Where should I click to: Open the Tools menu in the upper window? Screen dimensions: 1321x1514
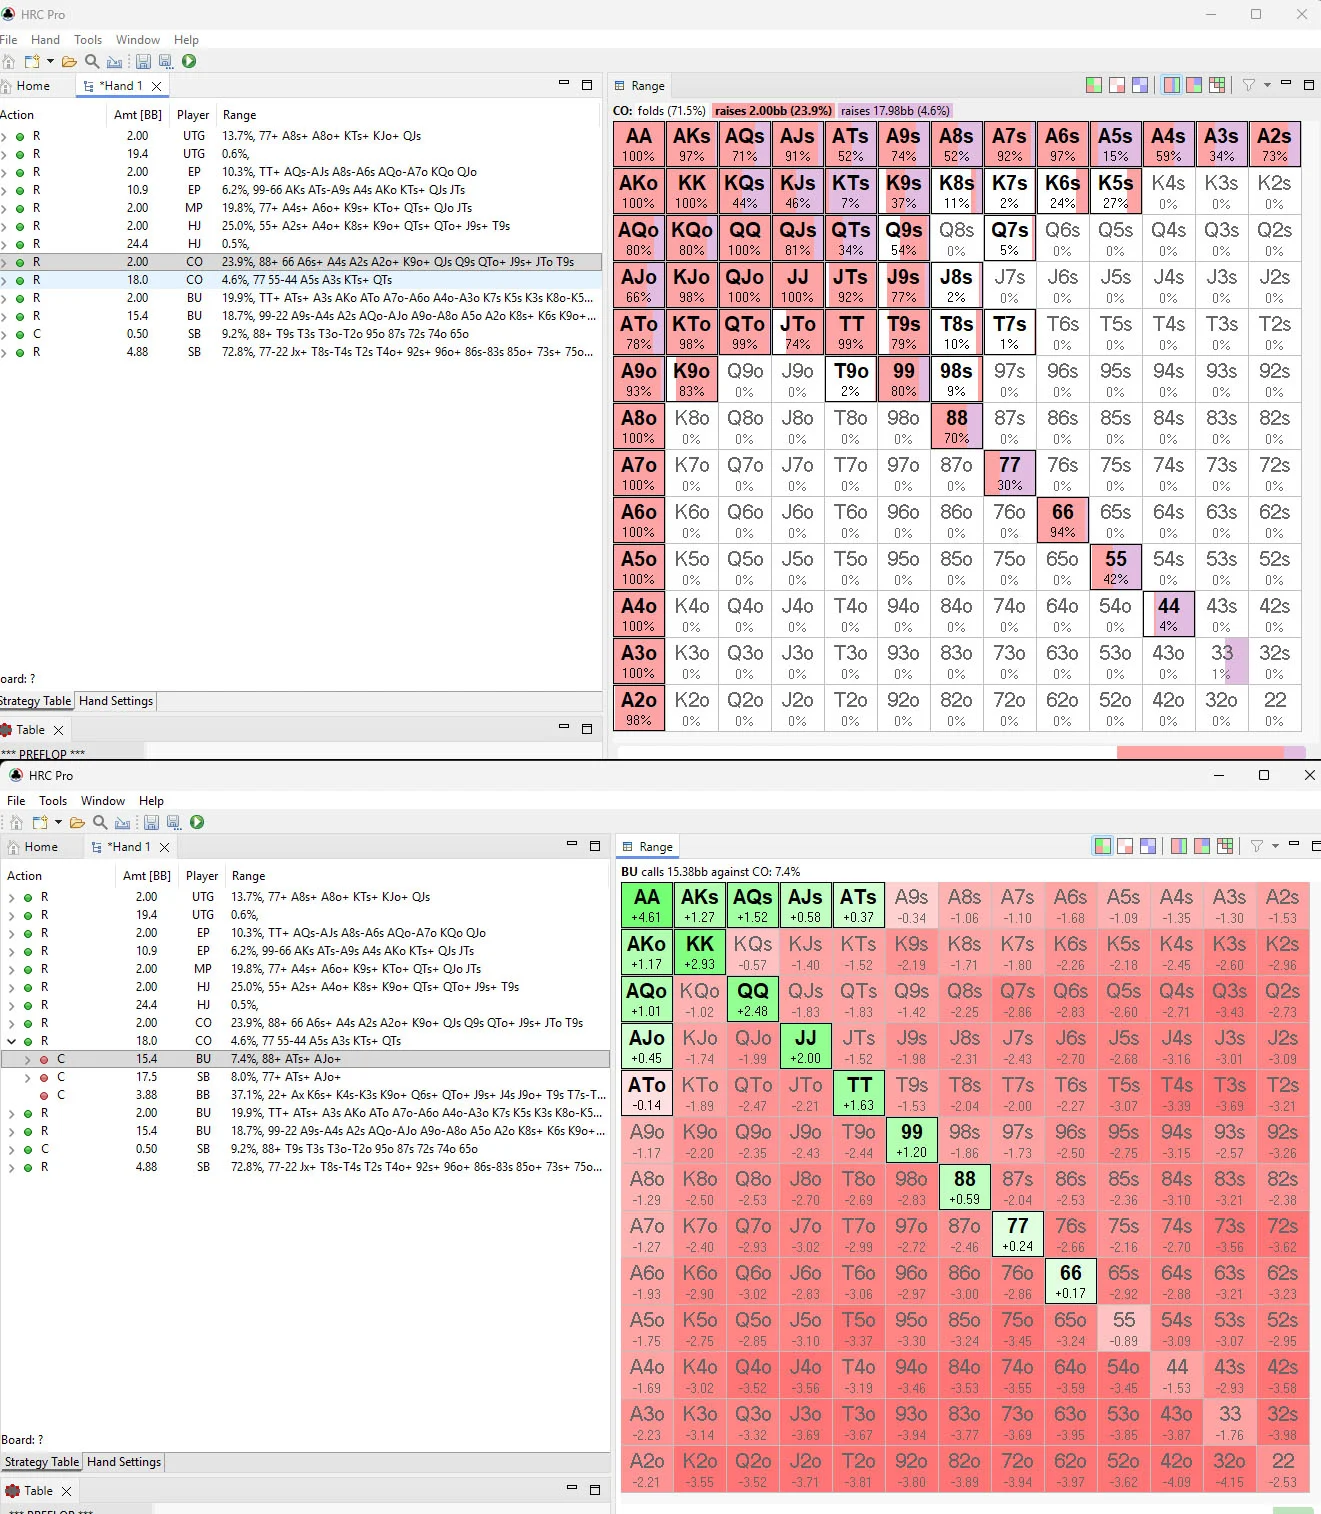pyautogui.click(x=88, y=40)
